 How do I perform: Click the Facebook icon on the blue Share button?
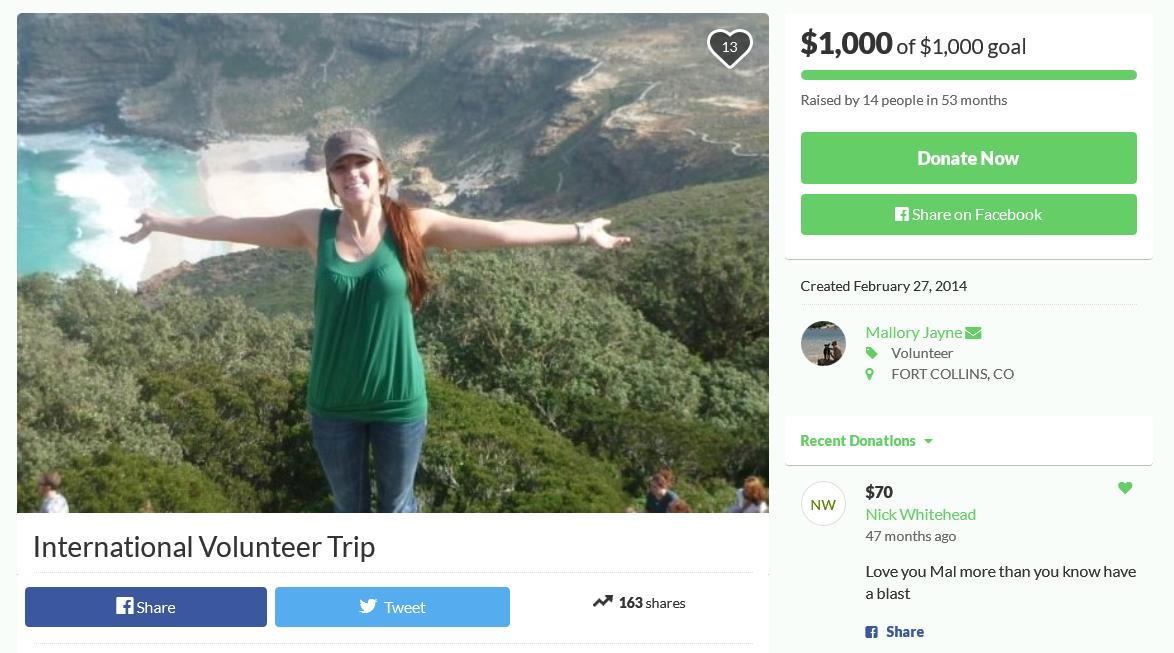[124, 606]
